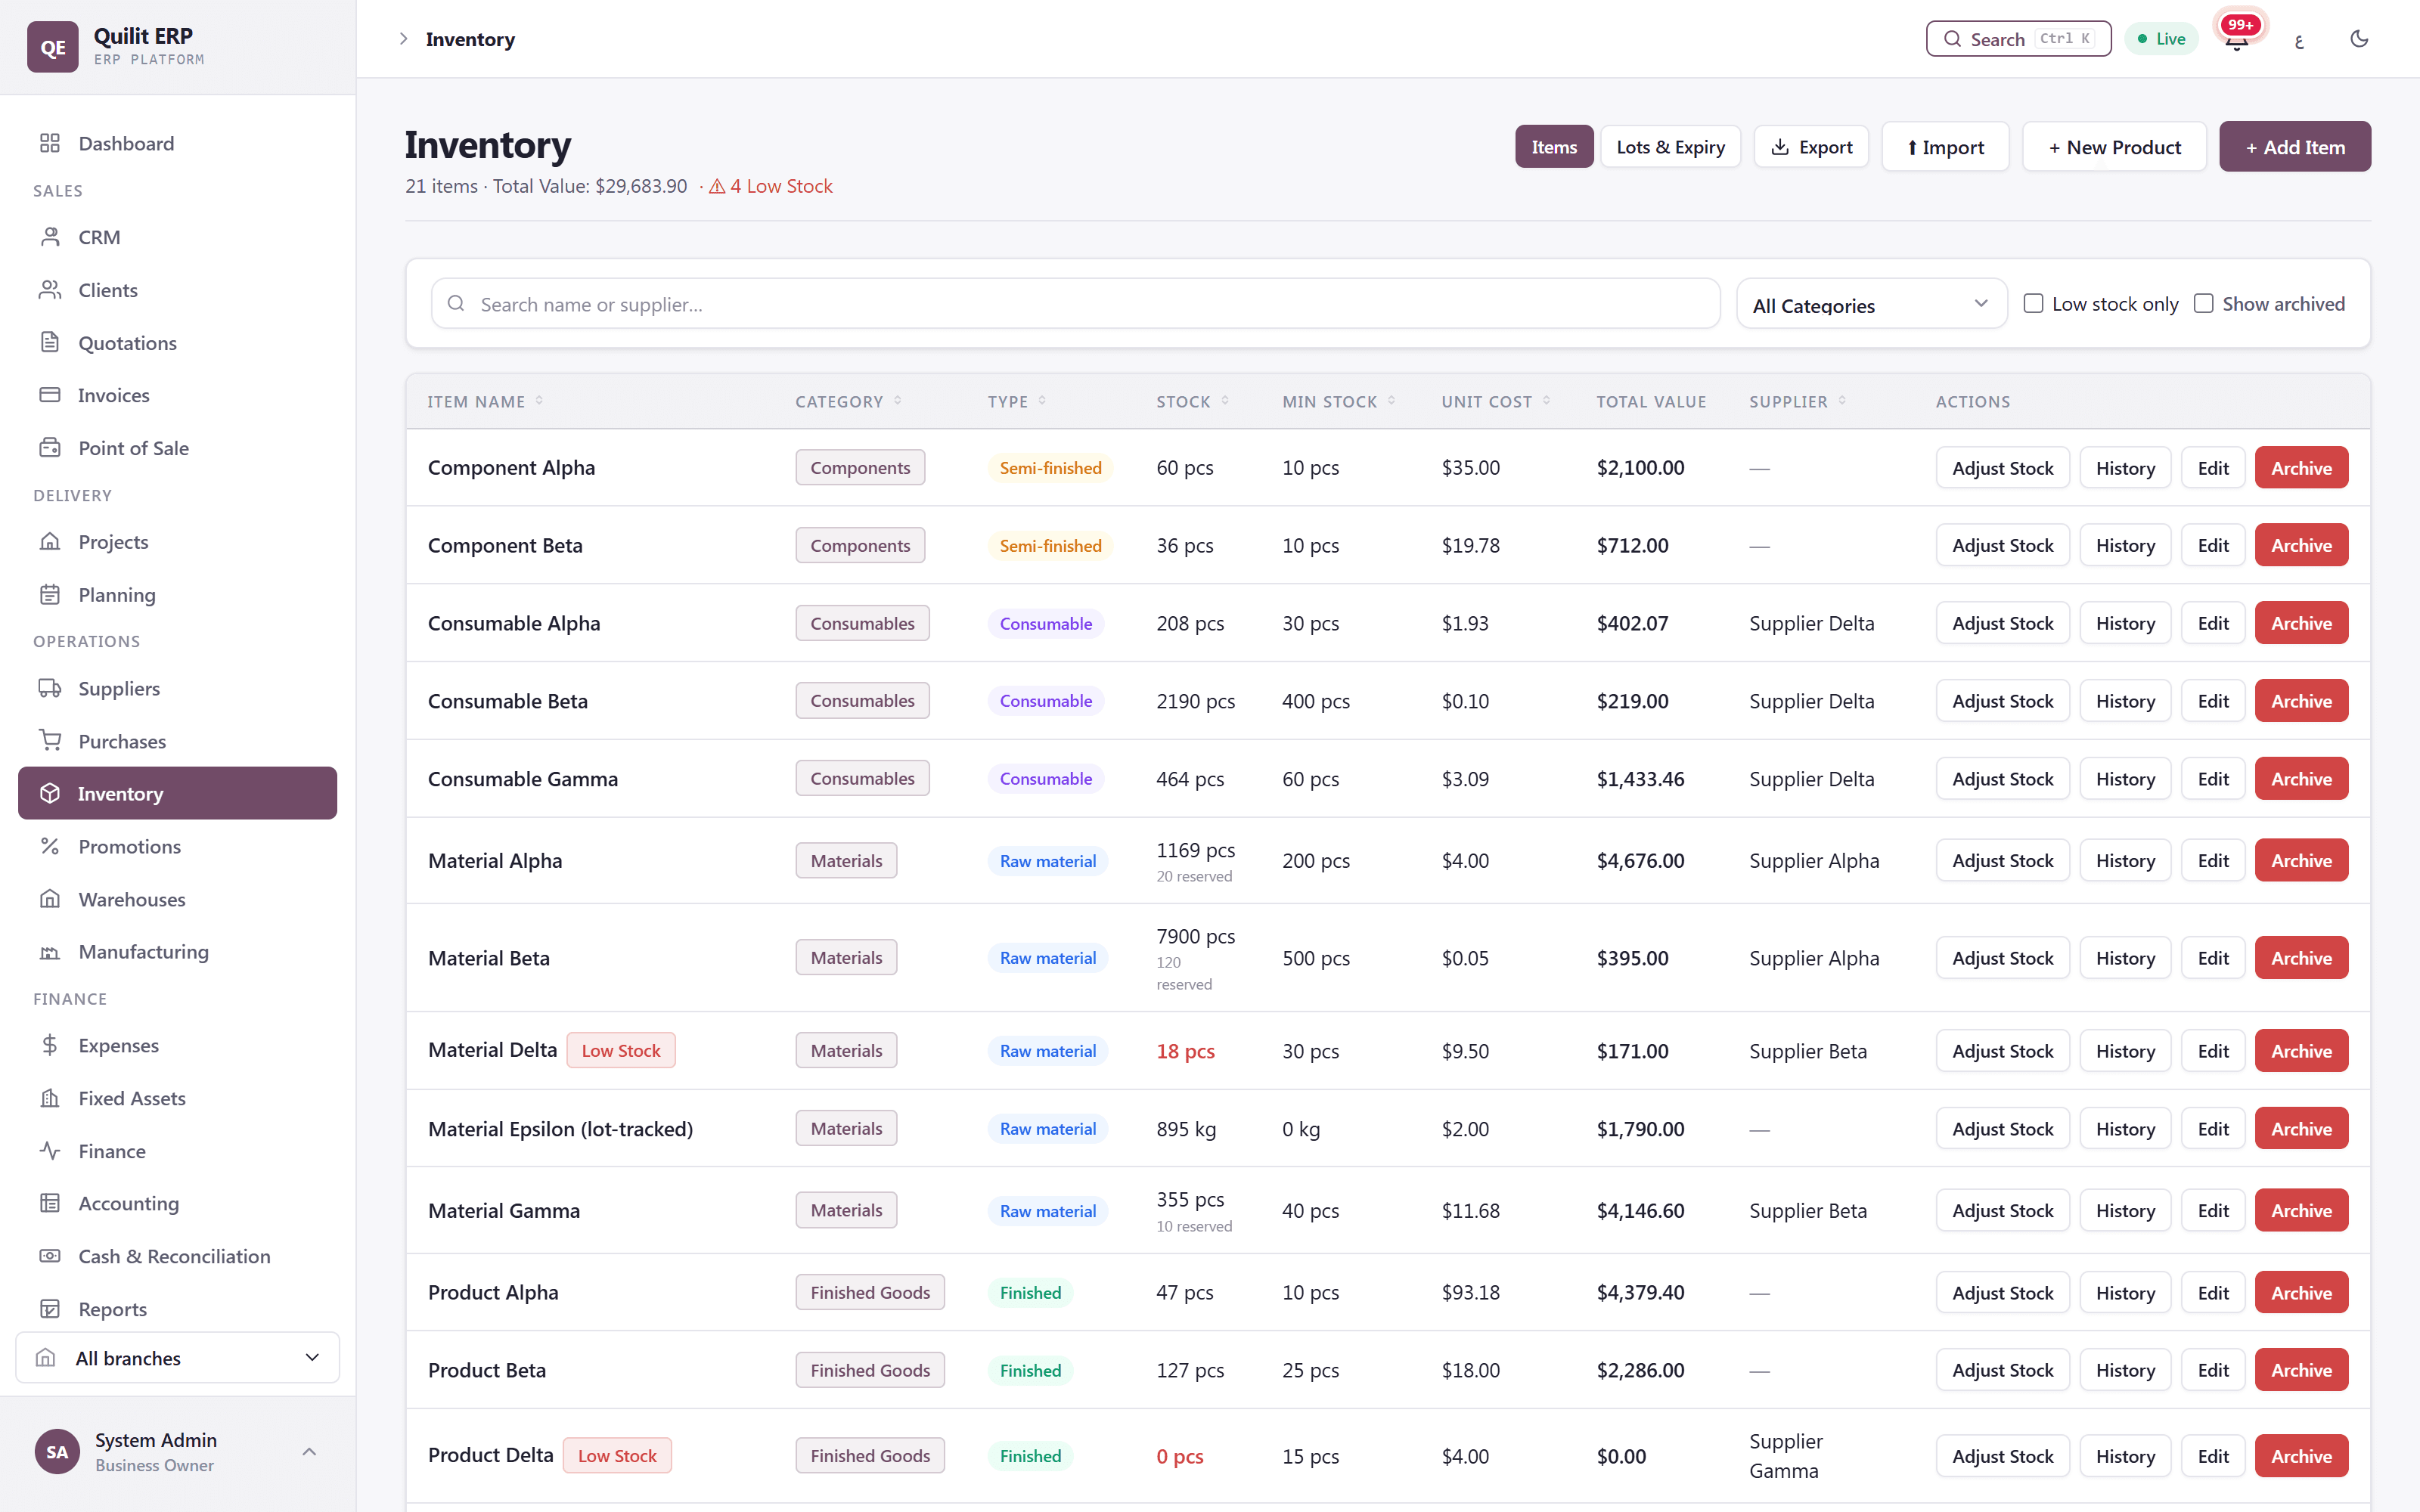Click the Dashboard grid icon
Screen dimensions: 2420x1512
pos(50,143)
